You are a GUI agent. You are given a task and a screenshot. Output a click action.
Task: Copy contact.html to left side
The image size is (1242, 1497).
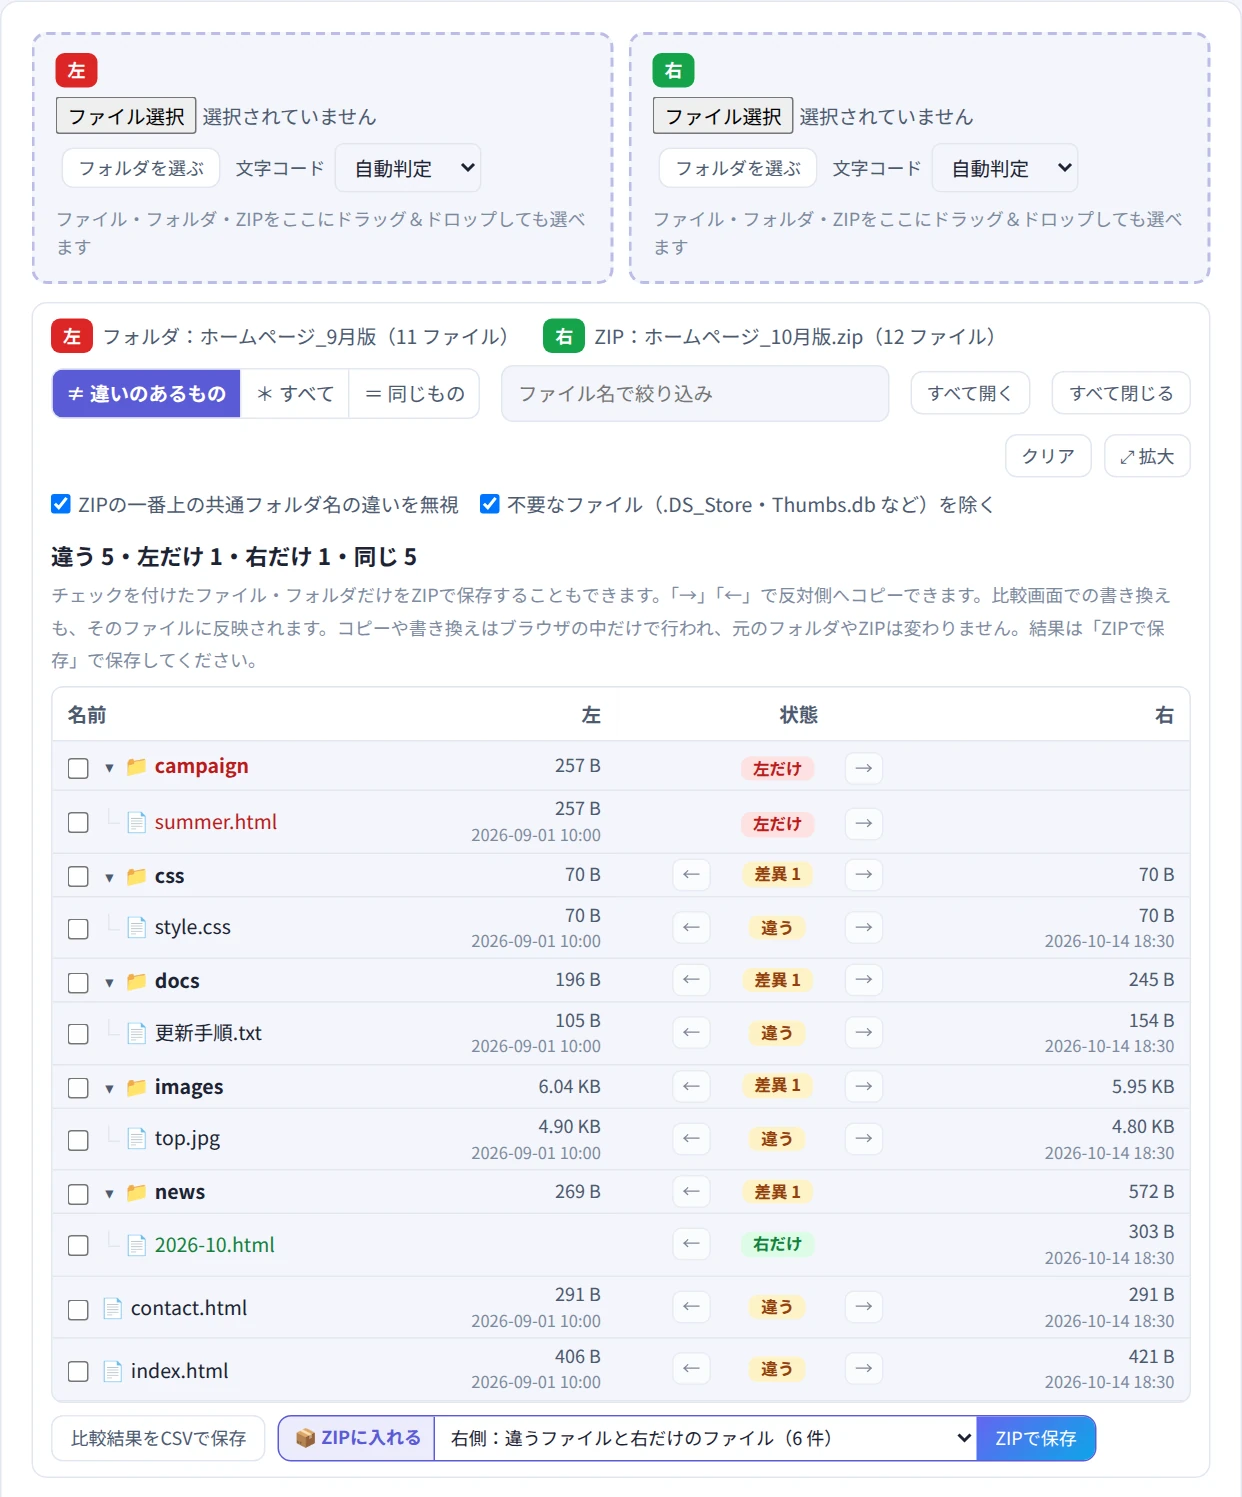pyautogui.click(x=691, y=1306)
